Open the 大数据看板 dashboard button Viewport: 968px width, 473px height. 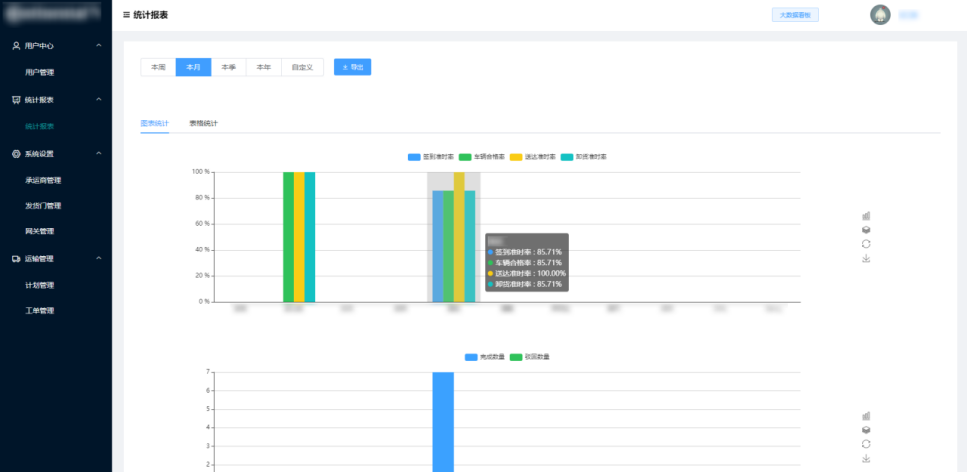click(796, 15)
